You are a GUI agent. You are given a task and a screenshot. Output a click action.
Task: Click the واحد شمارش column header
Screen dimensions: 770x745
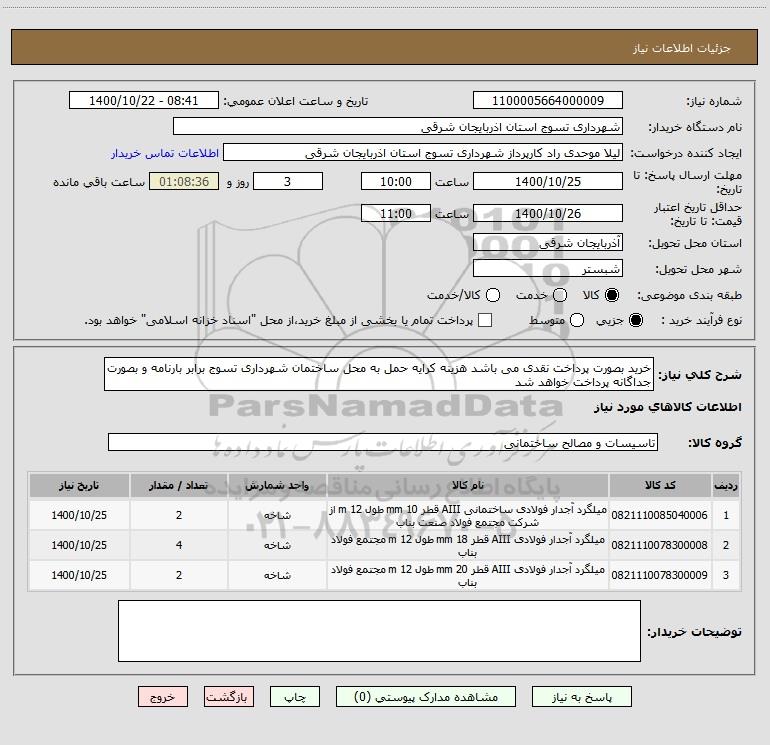(277, 486)
